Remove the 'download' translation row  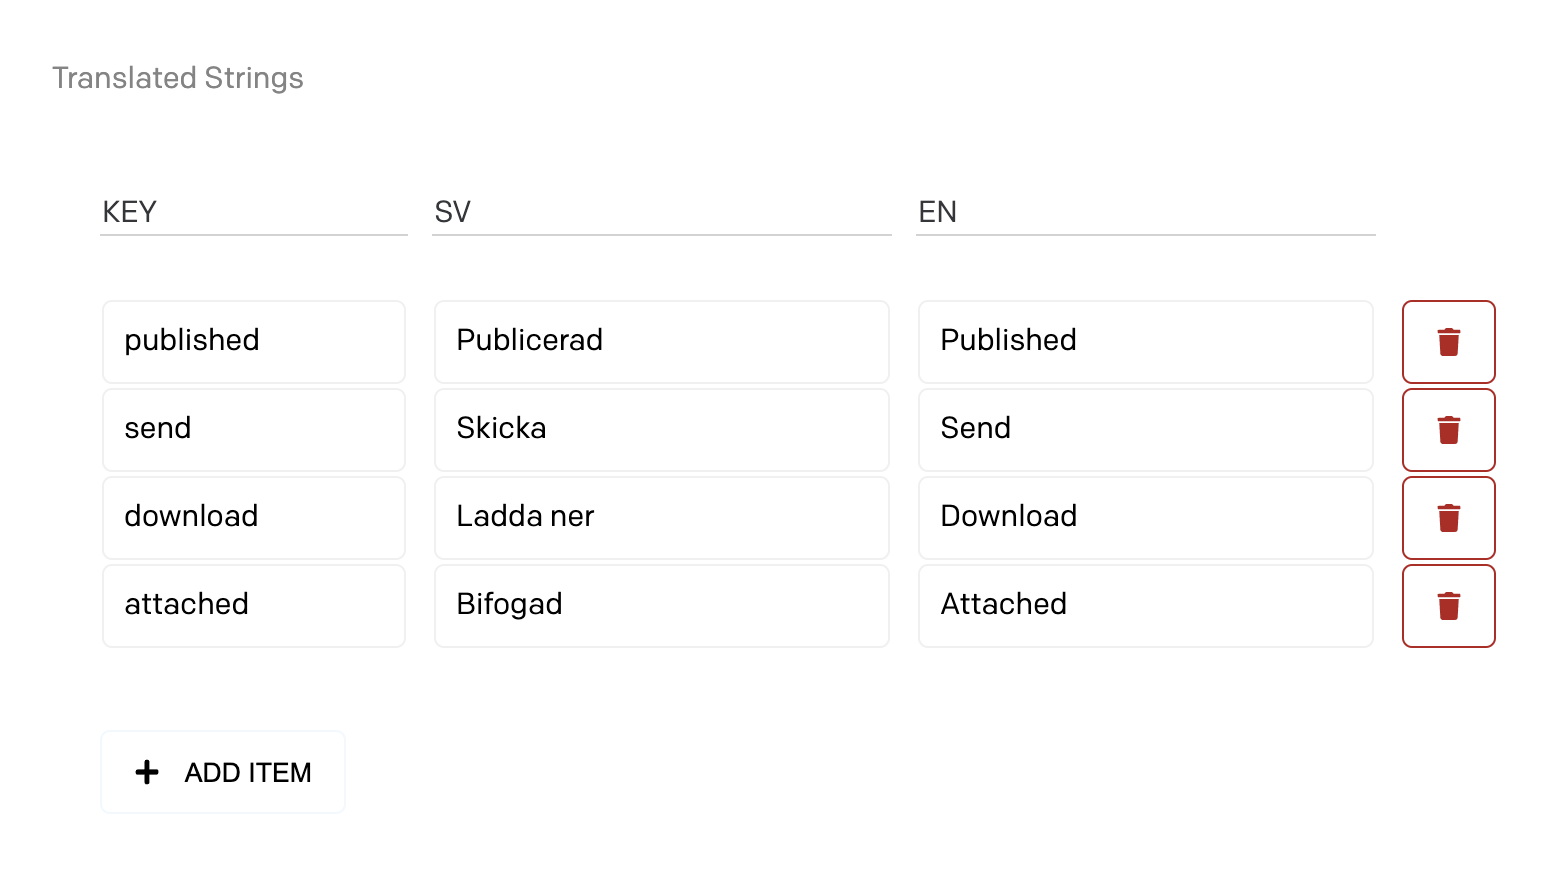click(x=1448, y=518)
